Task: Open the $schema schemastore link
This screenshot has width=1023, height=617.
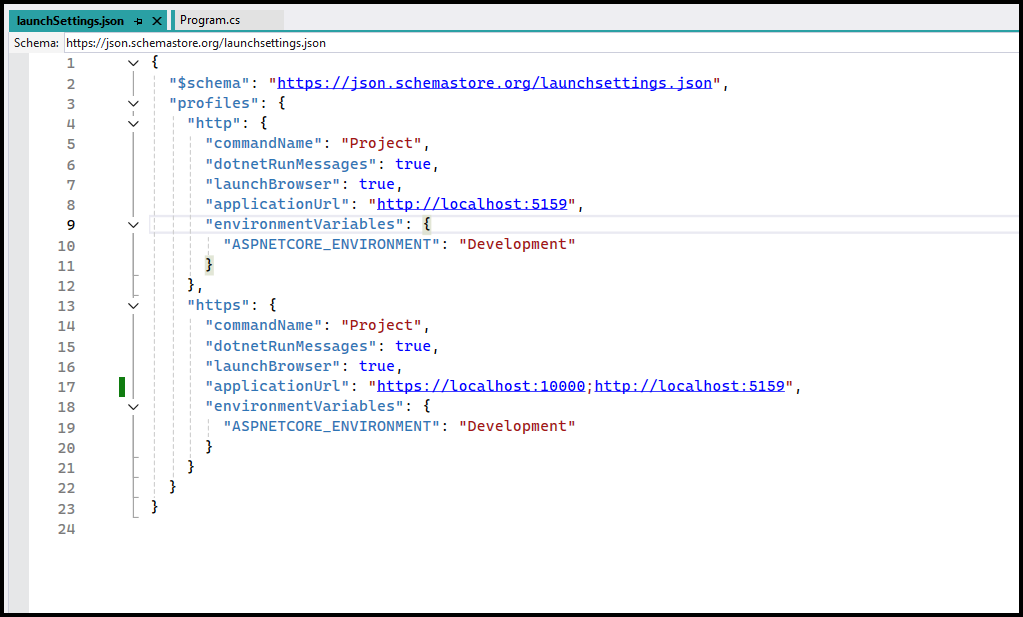Action: click(x=495, y=83)
